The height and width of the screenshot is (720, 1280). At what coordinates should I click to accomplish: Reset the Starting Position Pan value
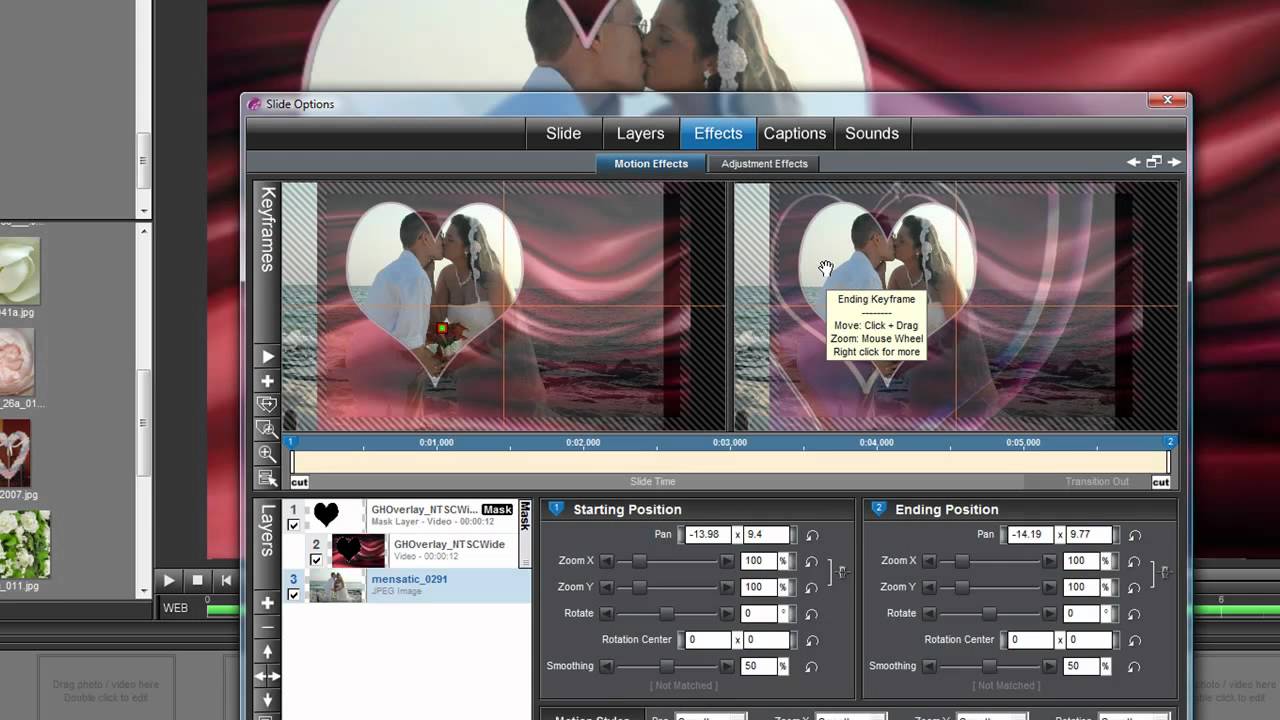[812, 535]
